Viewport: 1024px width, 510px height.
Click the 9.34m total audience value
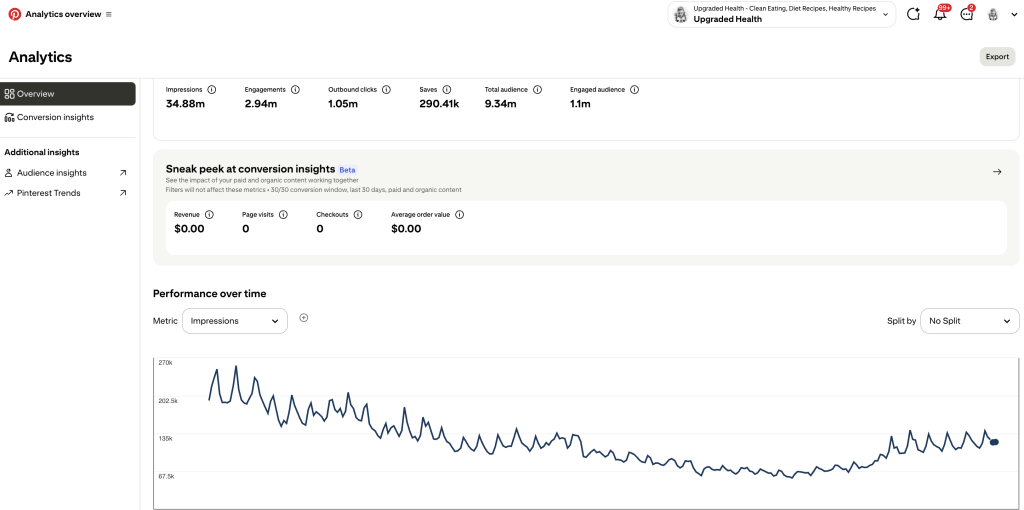tap(501, 103)
